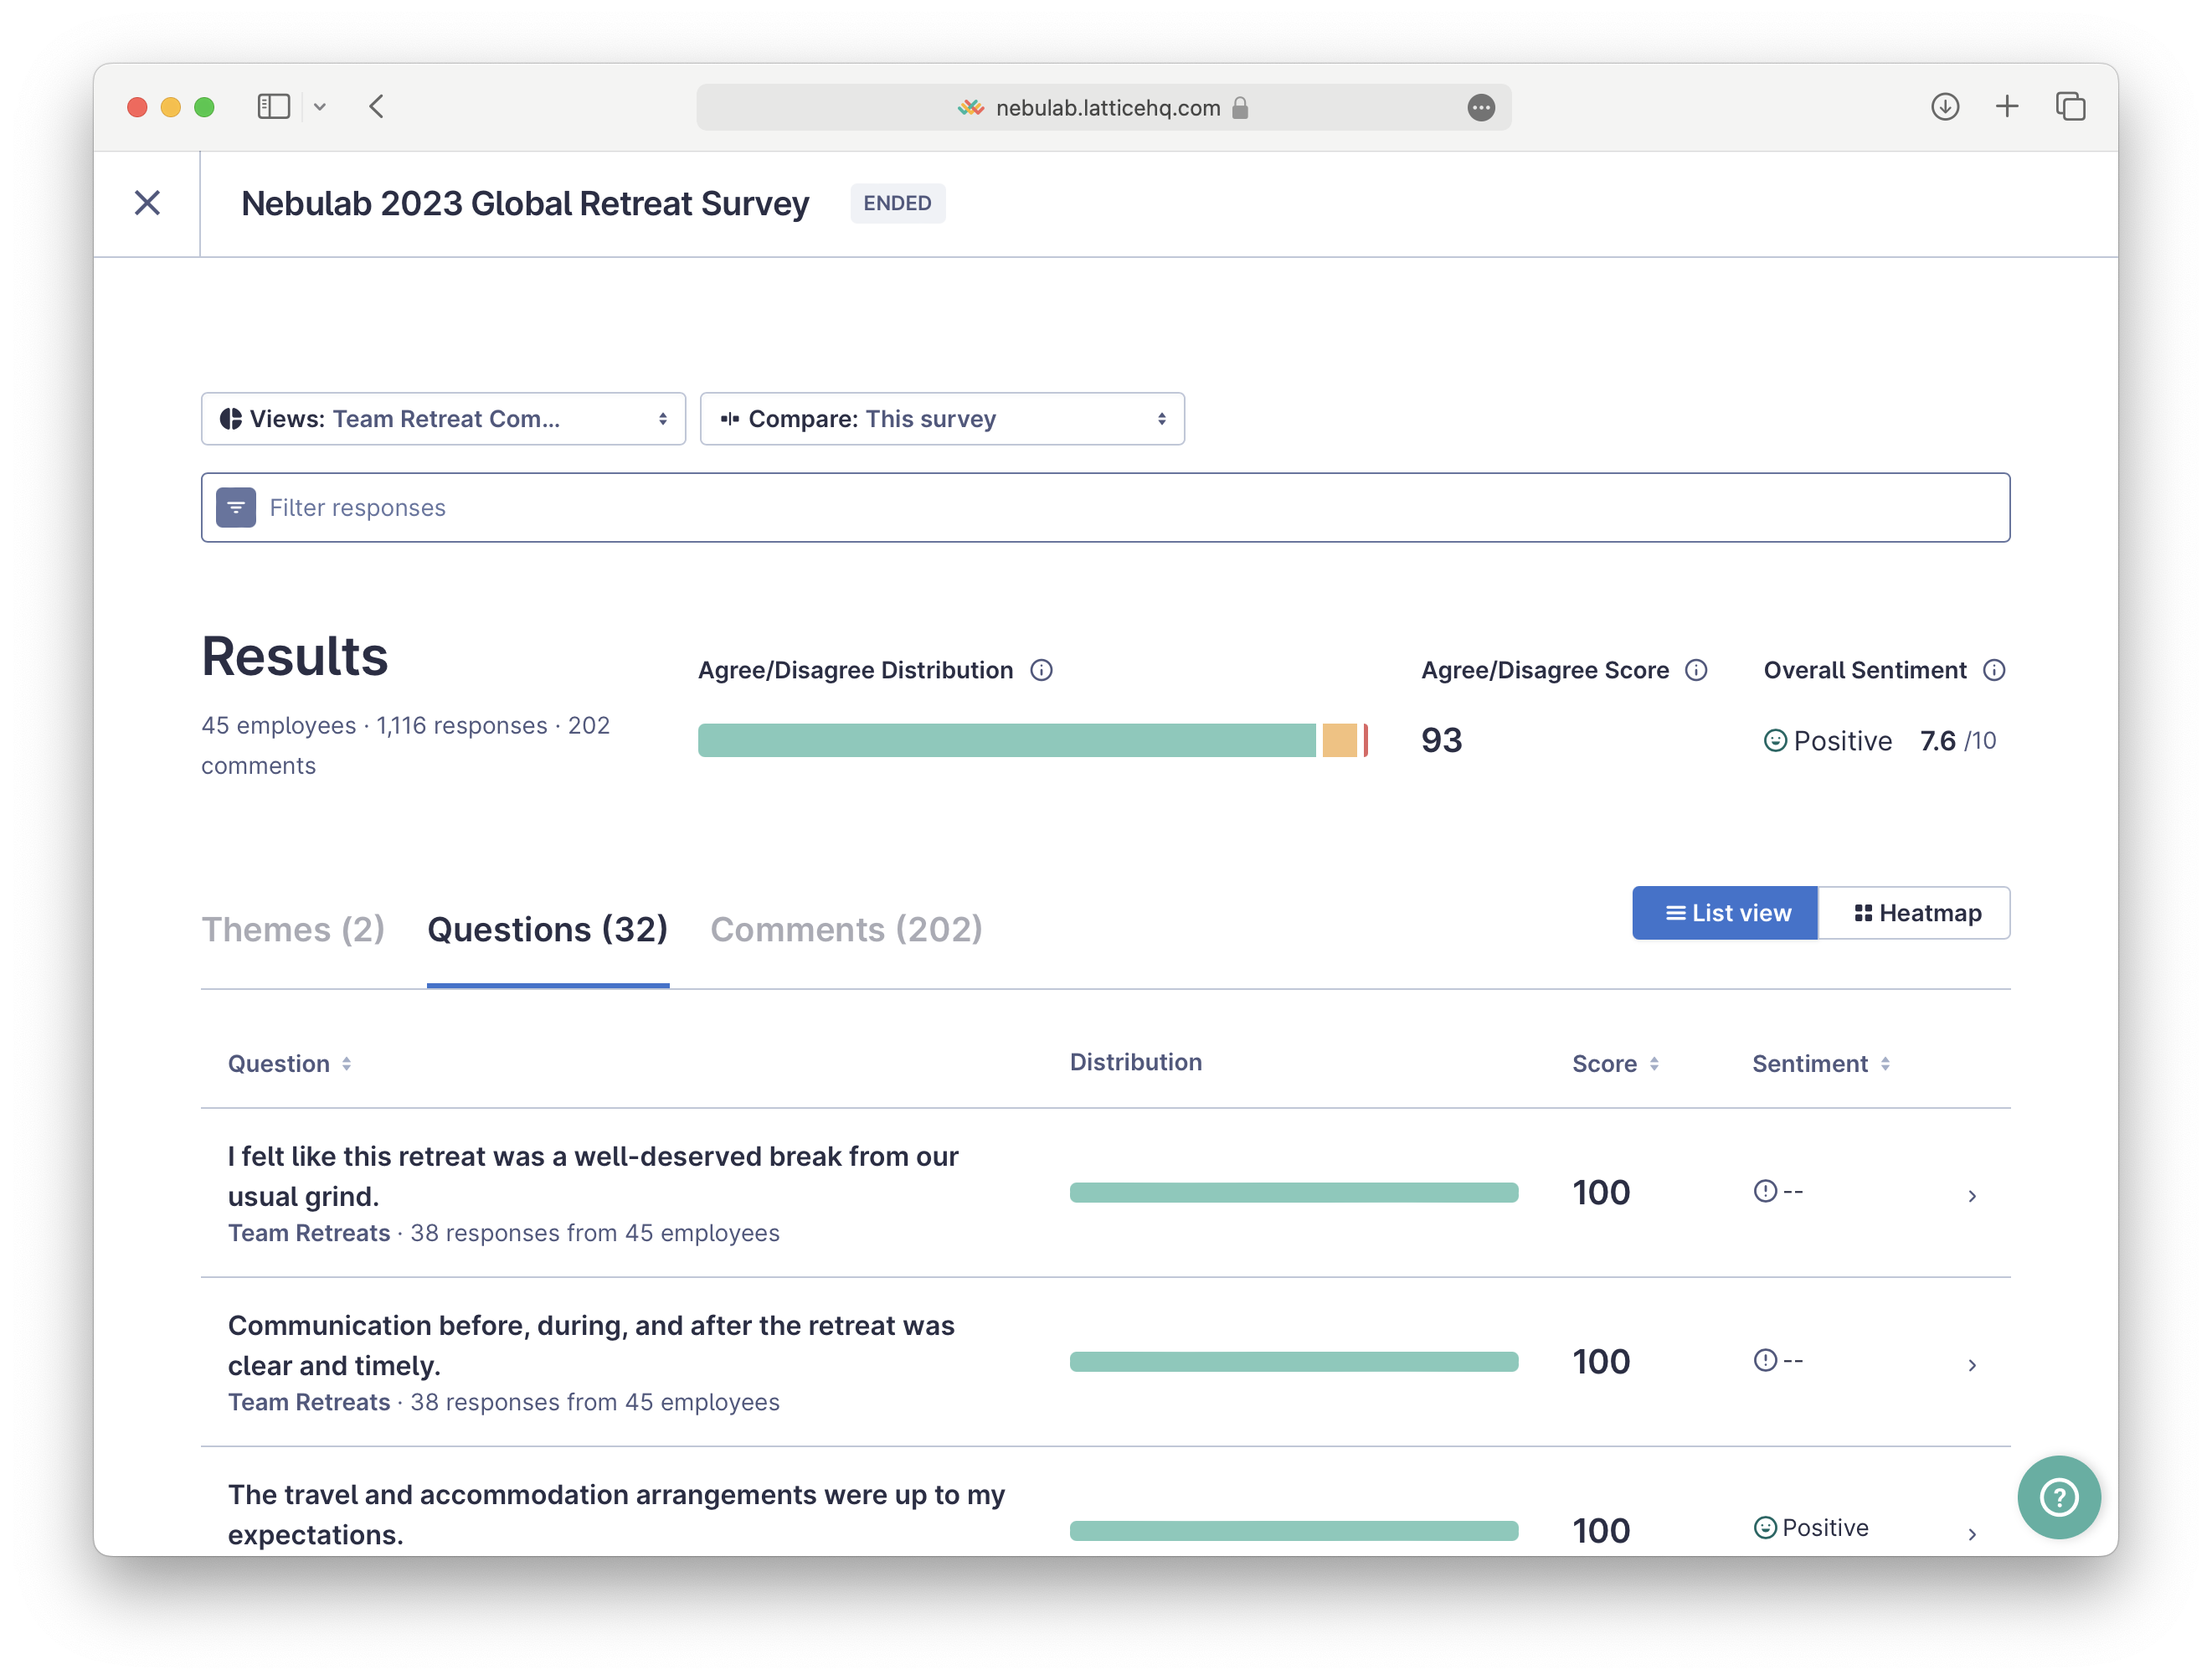Open the 'travel and accommodation arrangements' question
This screenshot has height=1680, width=2212.
click(x=616, y=1514)
